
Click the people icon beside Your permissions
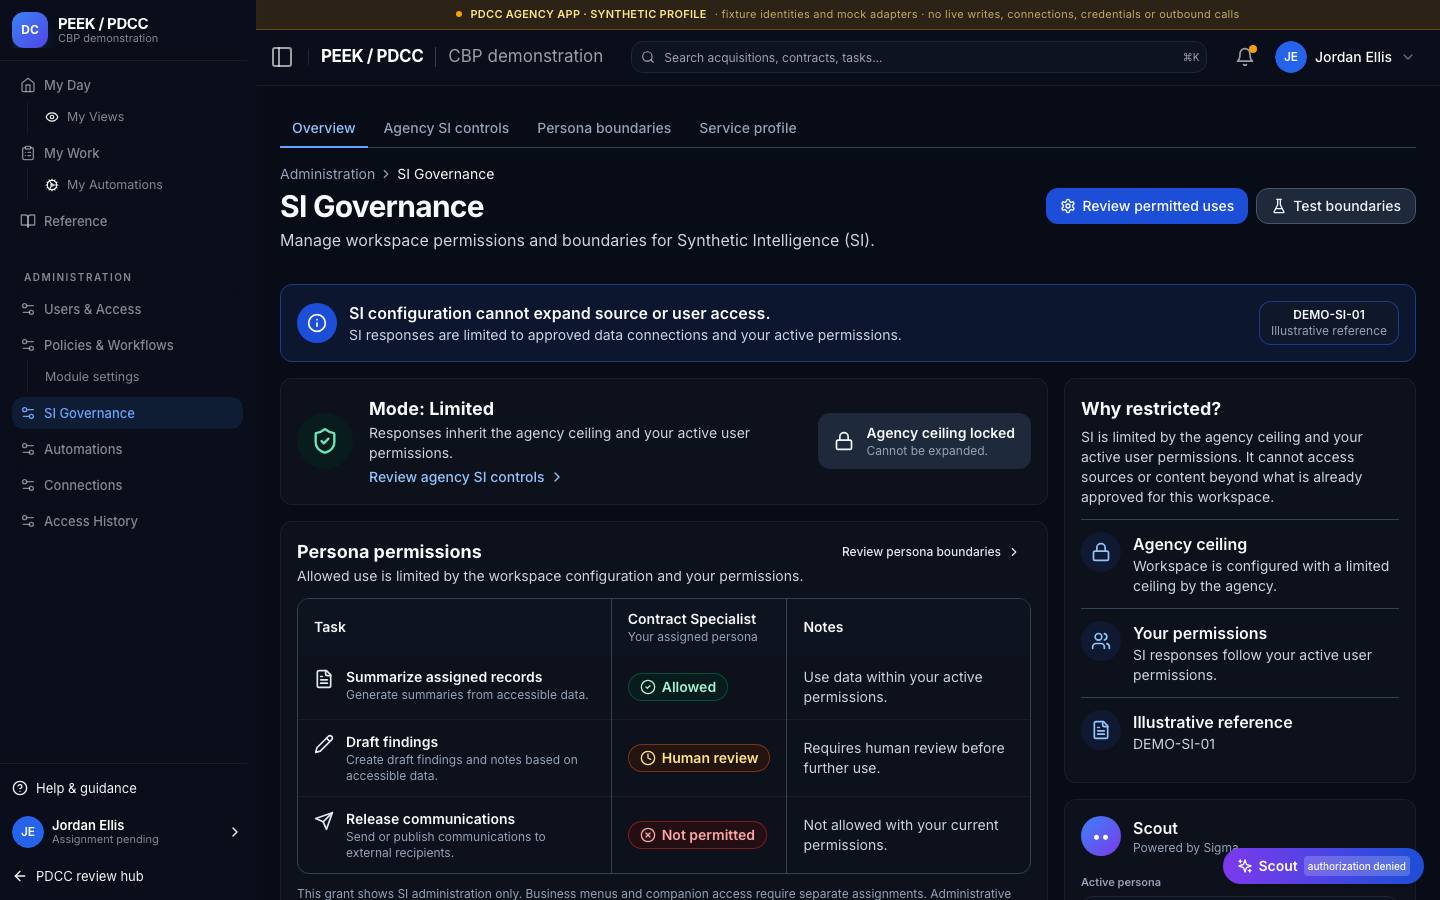[1101, 642]
